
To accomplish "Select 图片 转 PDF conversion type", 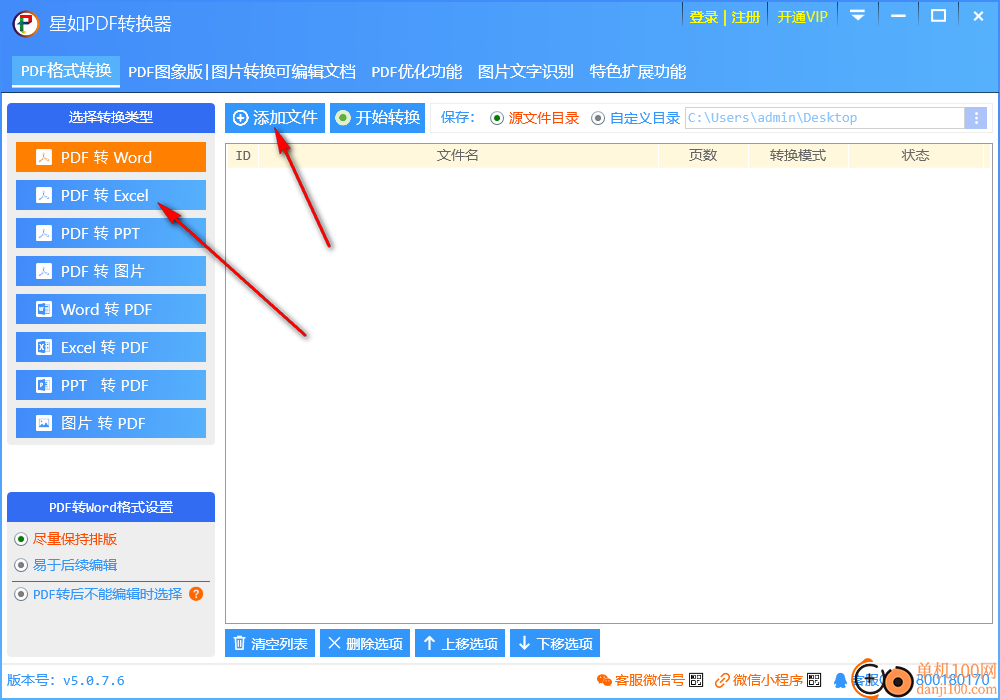I will 111,423.
